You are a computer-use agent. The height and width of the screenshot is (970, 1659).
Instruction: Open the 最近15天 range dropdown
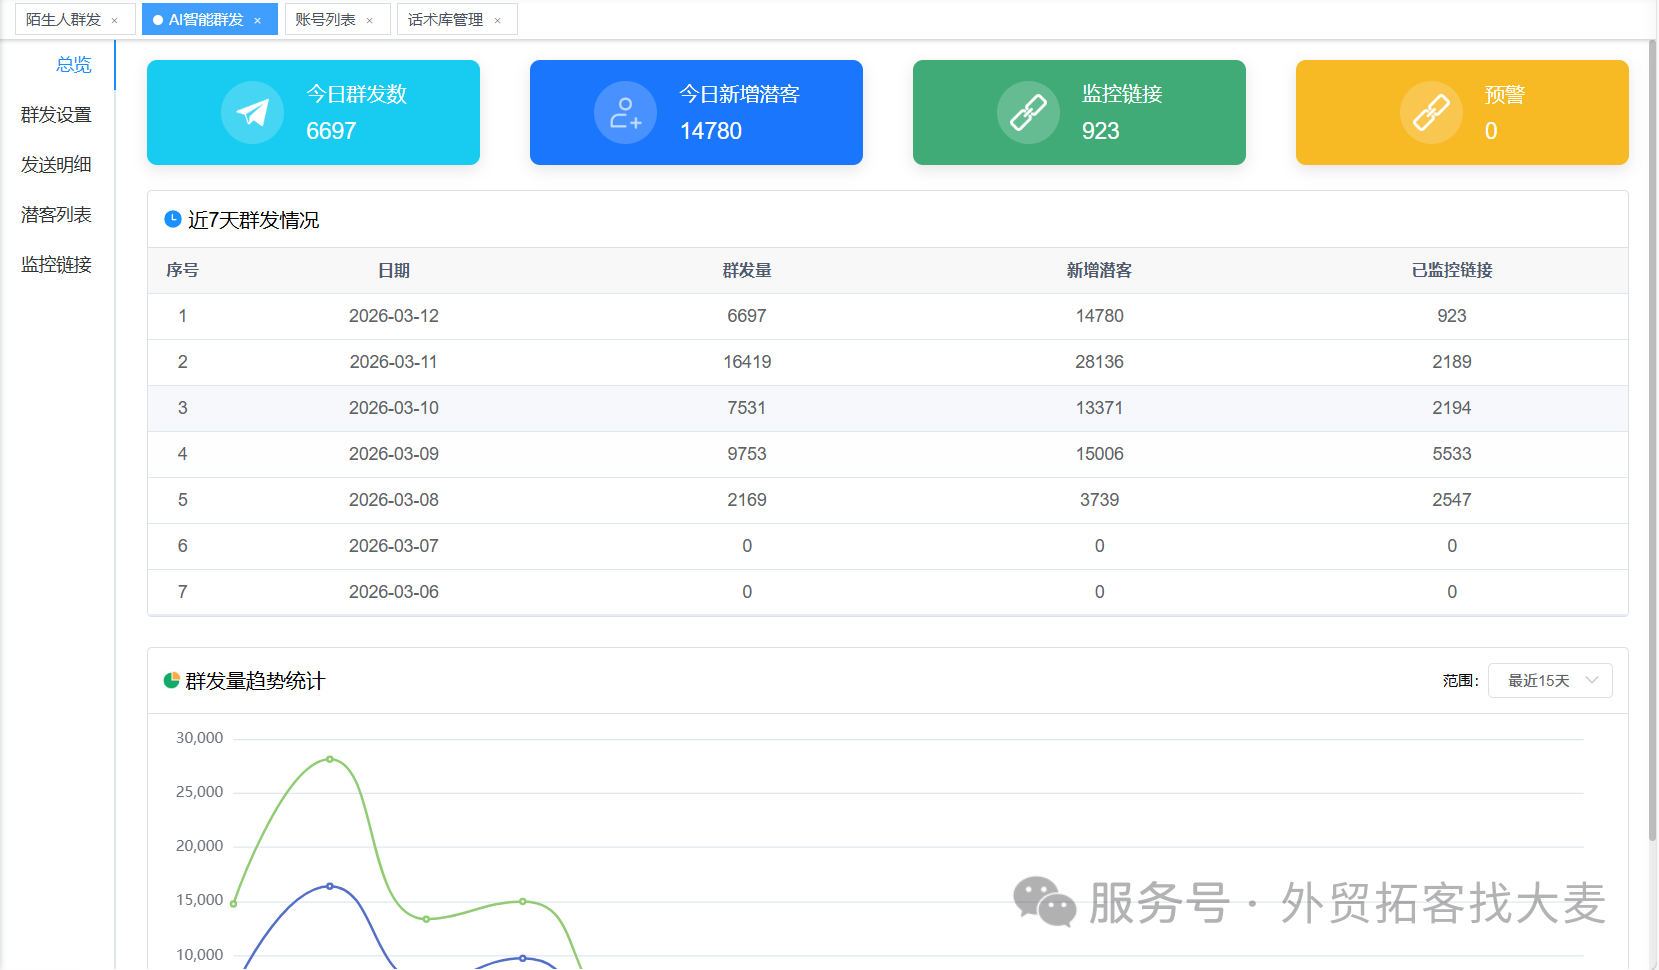pyautogui.click(x=1549, y=681)
